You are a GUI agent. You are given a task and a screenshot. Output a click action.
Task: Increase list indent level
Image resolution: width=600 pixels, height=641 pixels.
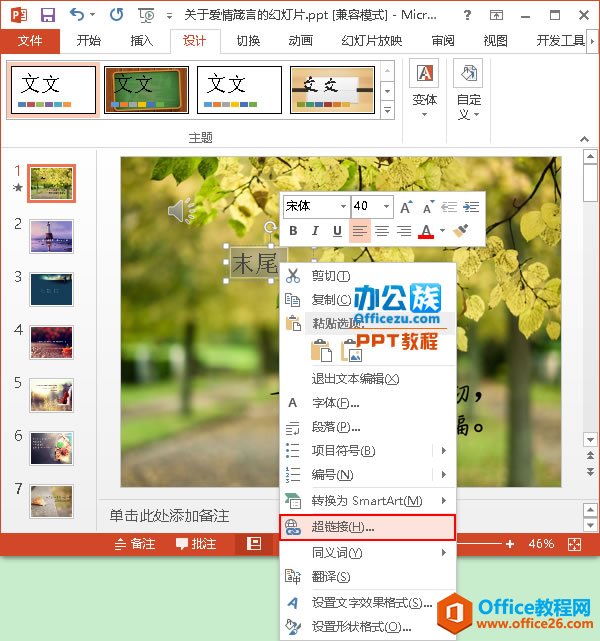click(x=471, y=207)
